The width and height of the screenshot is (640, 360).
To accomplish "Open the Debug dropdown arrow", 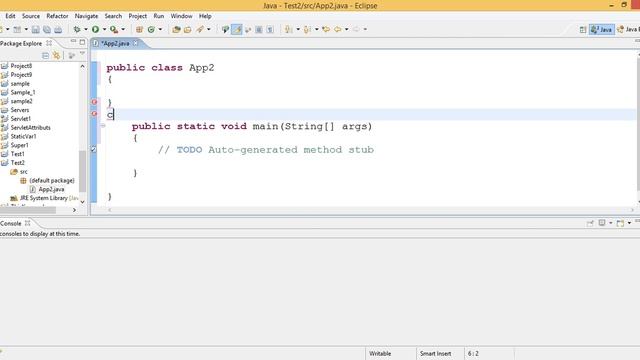I will (x=86, y=29).
